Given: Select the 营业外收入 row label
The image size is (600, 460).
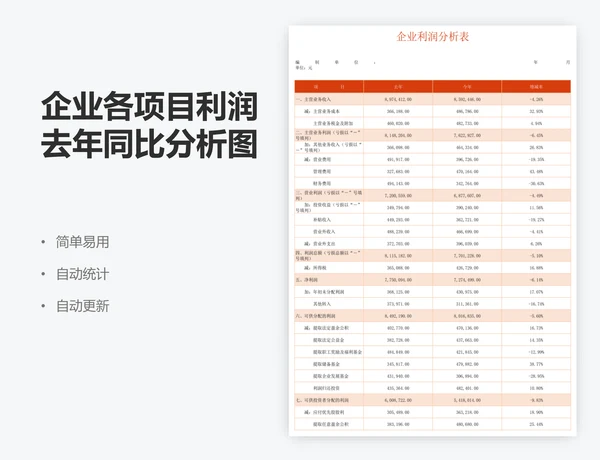Looking at the screenshot, I should click(324, 232).
